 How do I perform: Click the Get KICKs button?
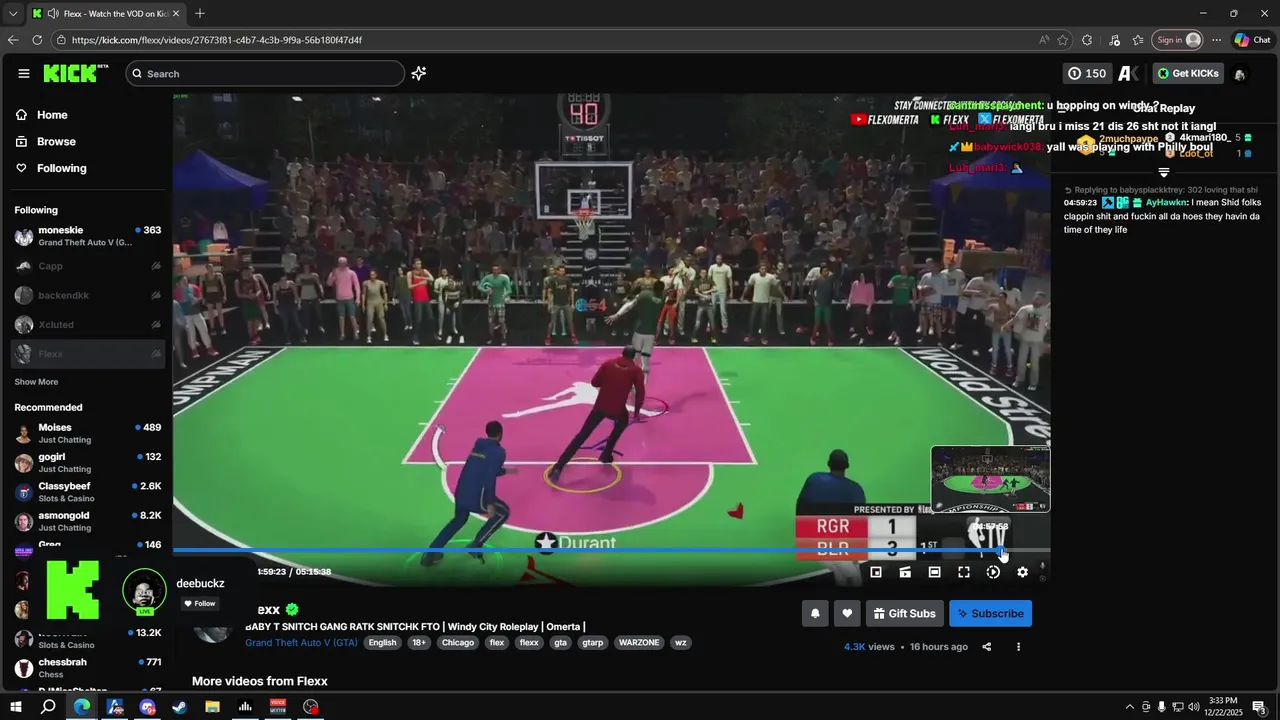(x=1188, y=73)
